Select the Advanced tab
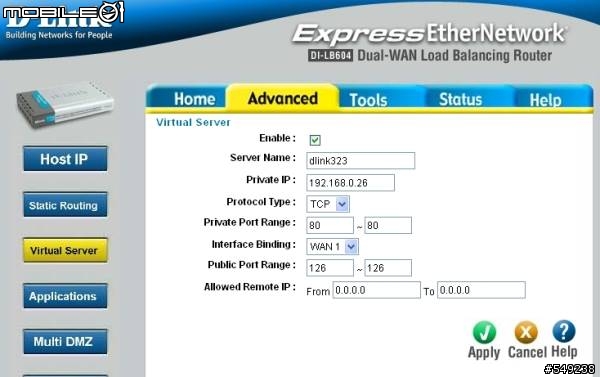This screenshot has height=377, width=600. pyautogui.click(x=283, y=98)
